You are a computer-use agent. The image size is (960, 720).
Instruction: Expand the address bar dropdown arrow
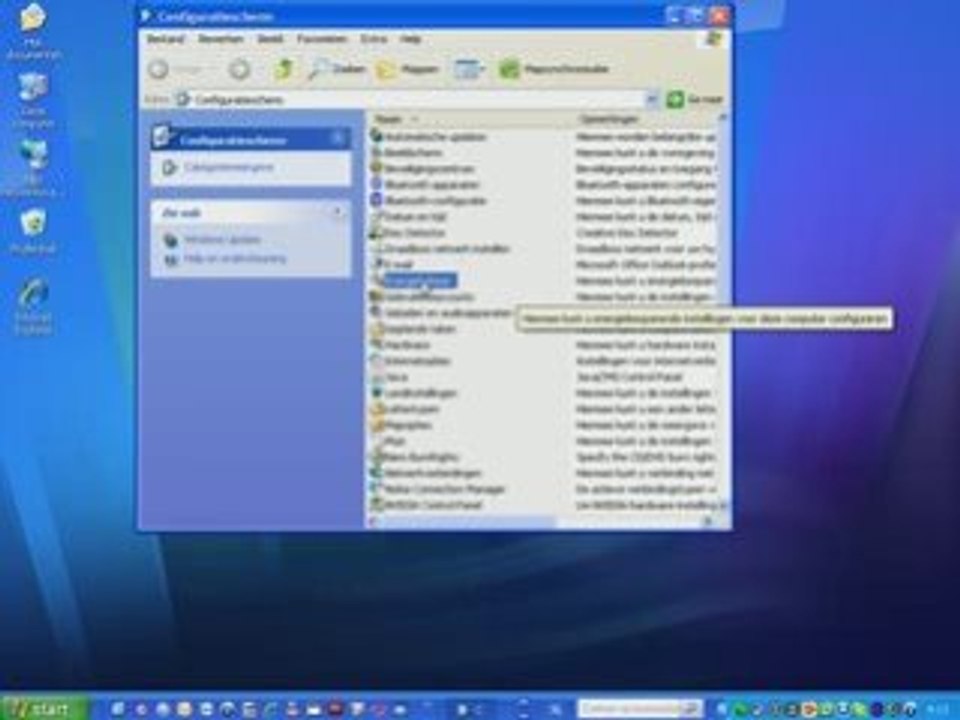[652, 99]
